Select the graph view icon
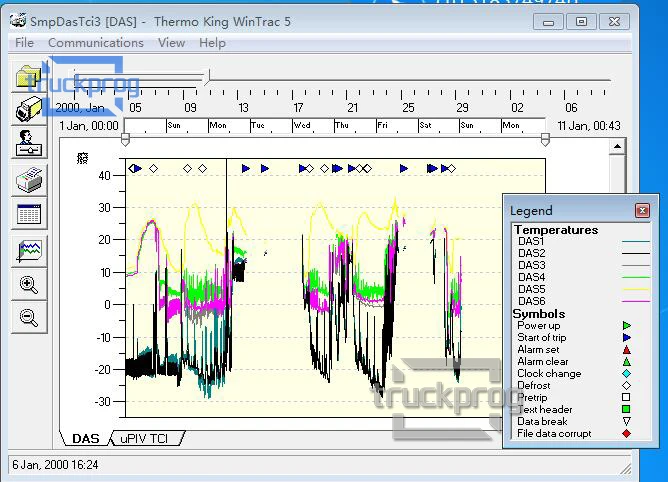 (29, 251)
